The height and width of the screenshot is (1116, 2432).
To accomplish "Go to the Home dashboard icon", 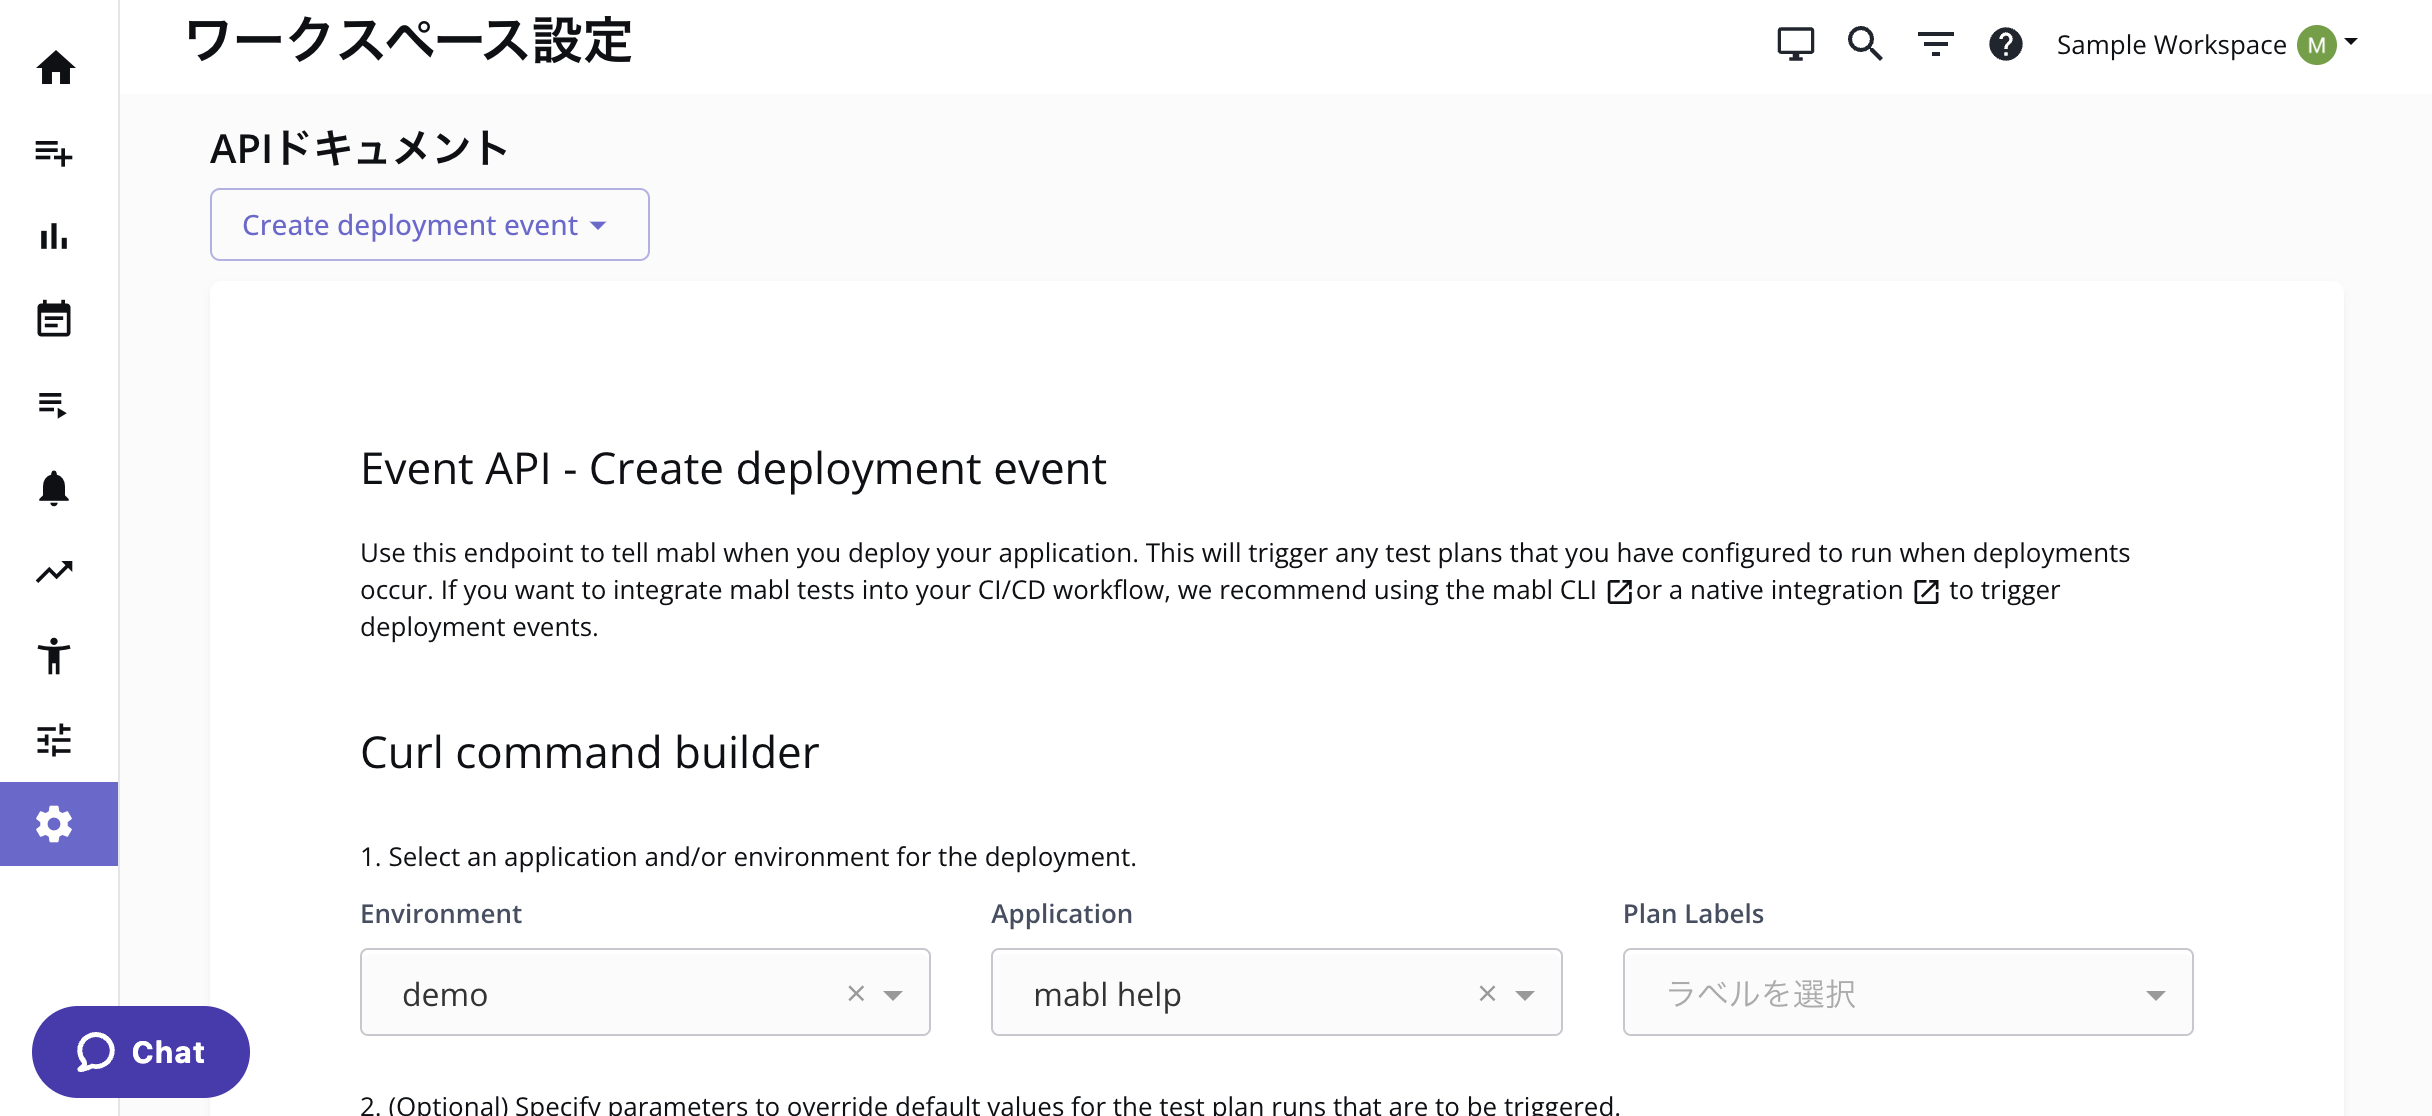I will (x=55, y=68).
